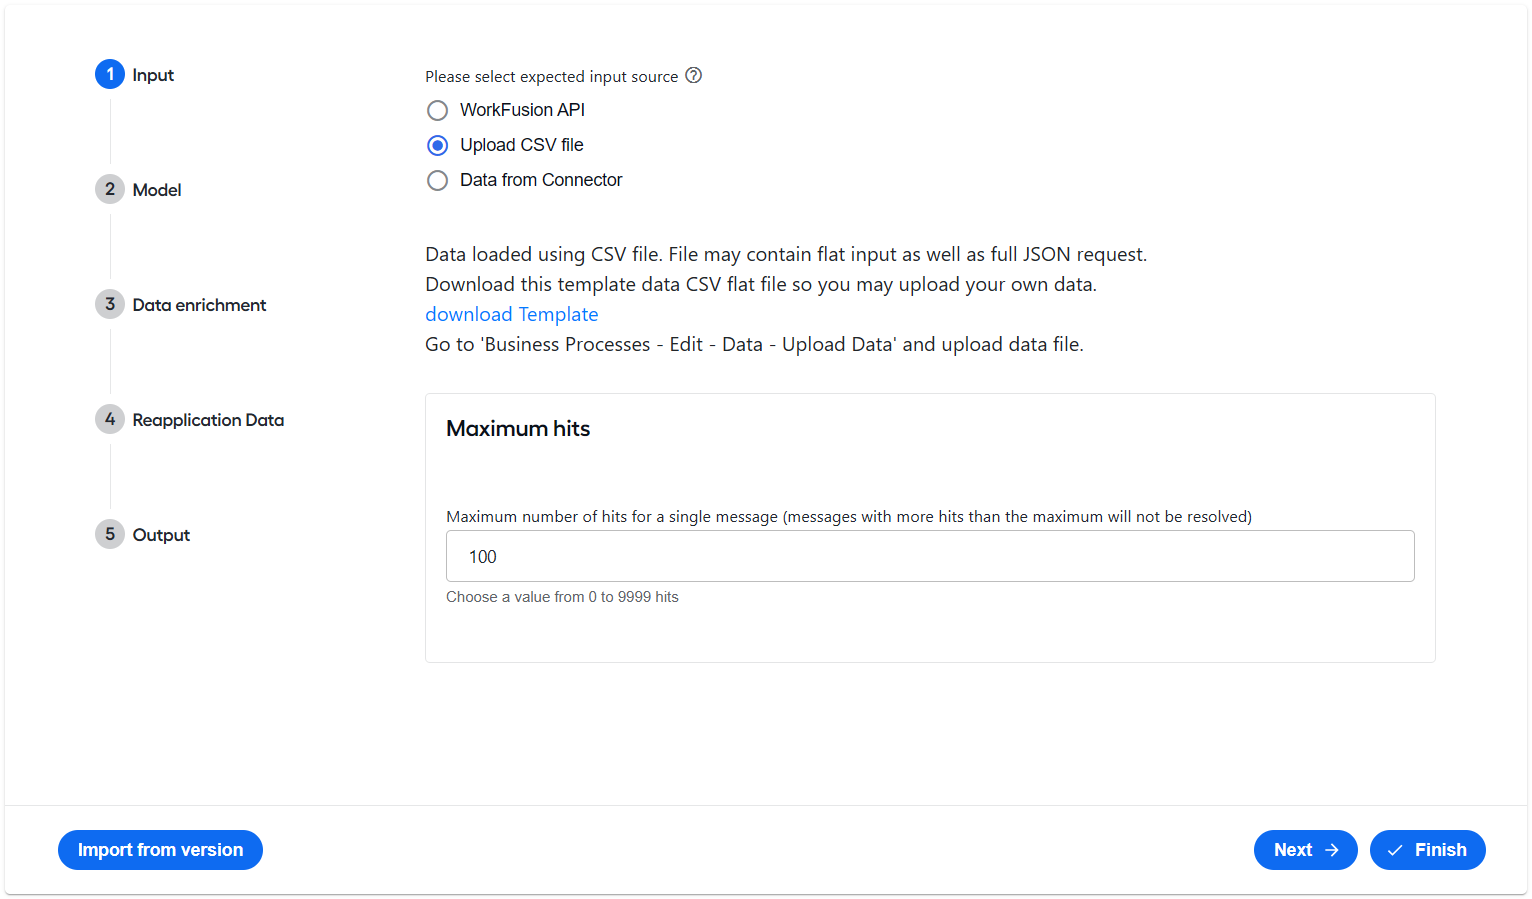The image size is (1532, 899).
Task: Jump to the Reapplication Data step
Action: pos(208,420)
